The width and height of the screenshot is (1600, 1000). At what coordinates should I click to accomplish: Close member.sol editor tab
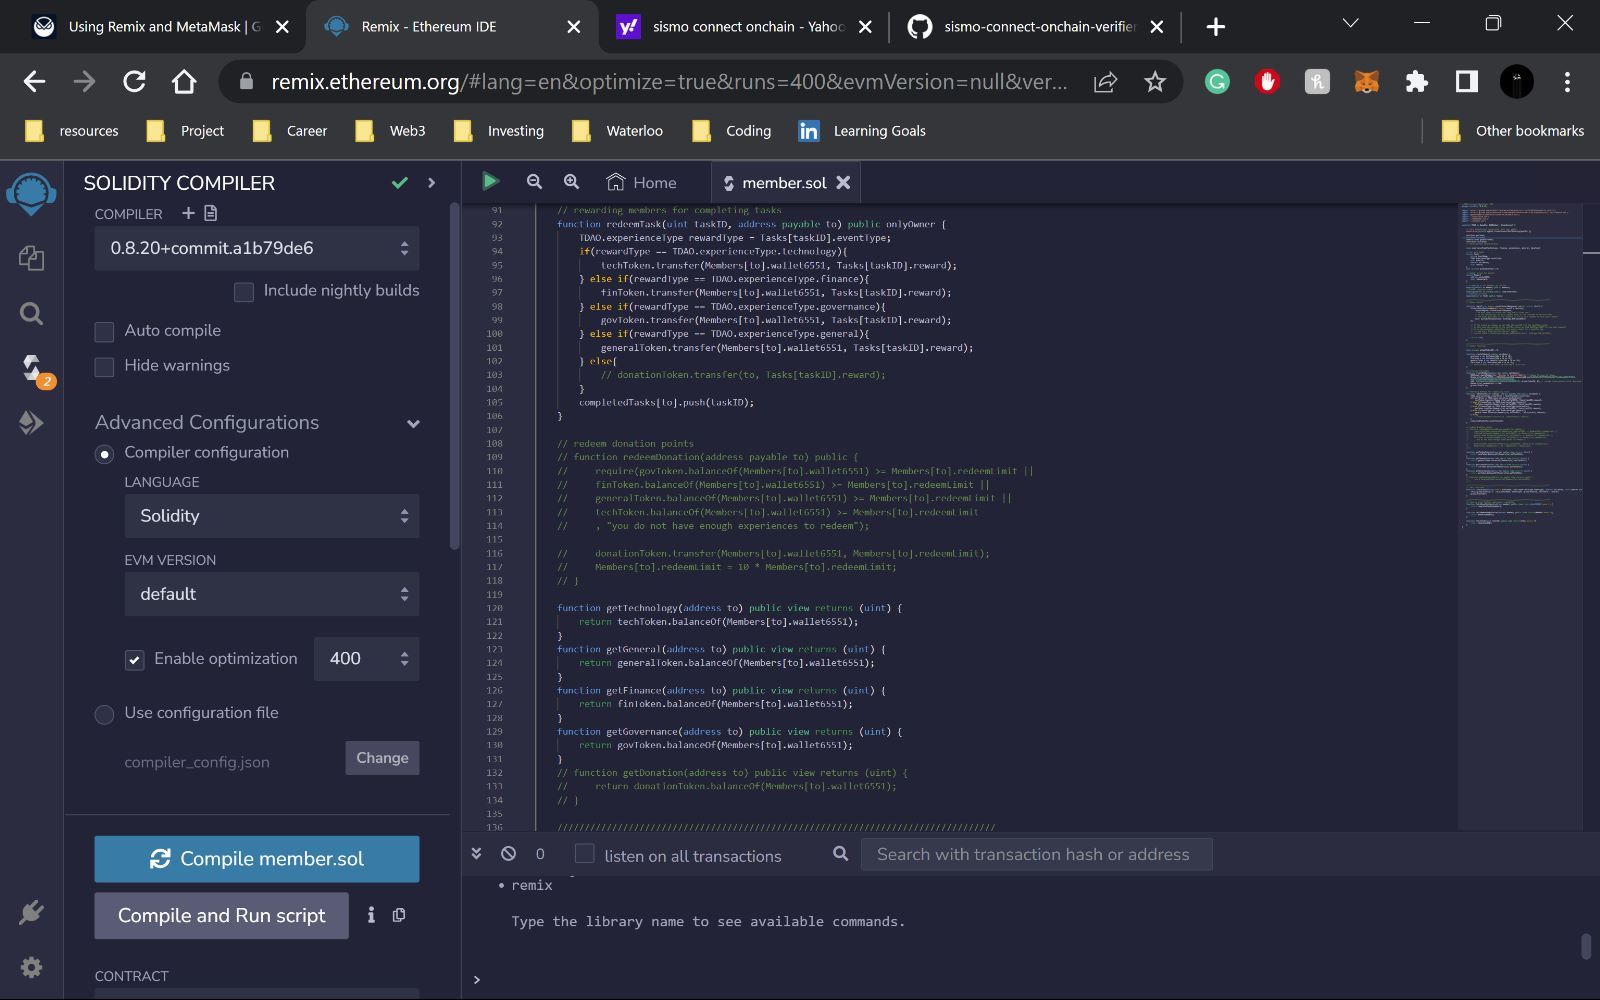coord(844,182)
